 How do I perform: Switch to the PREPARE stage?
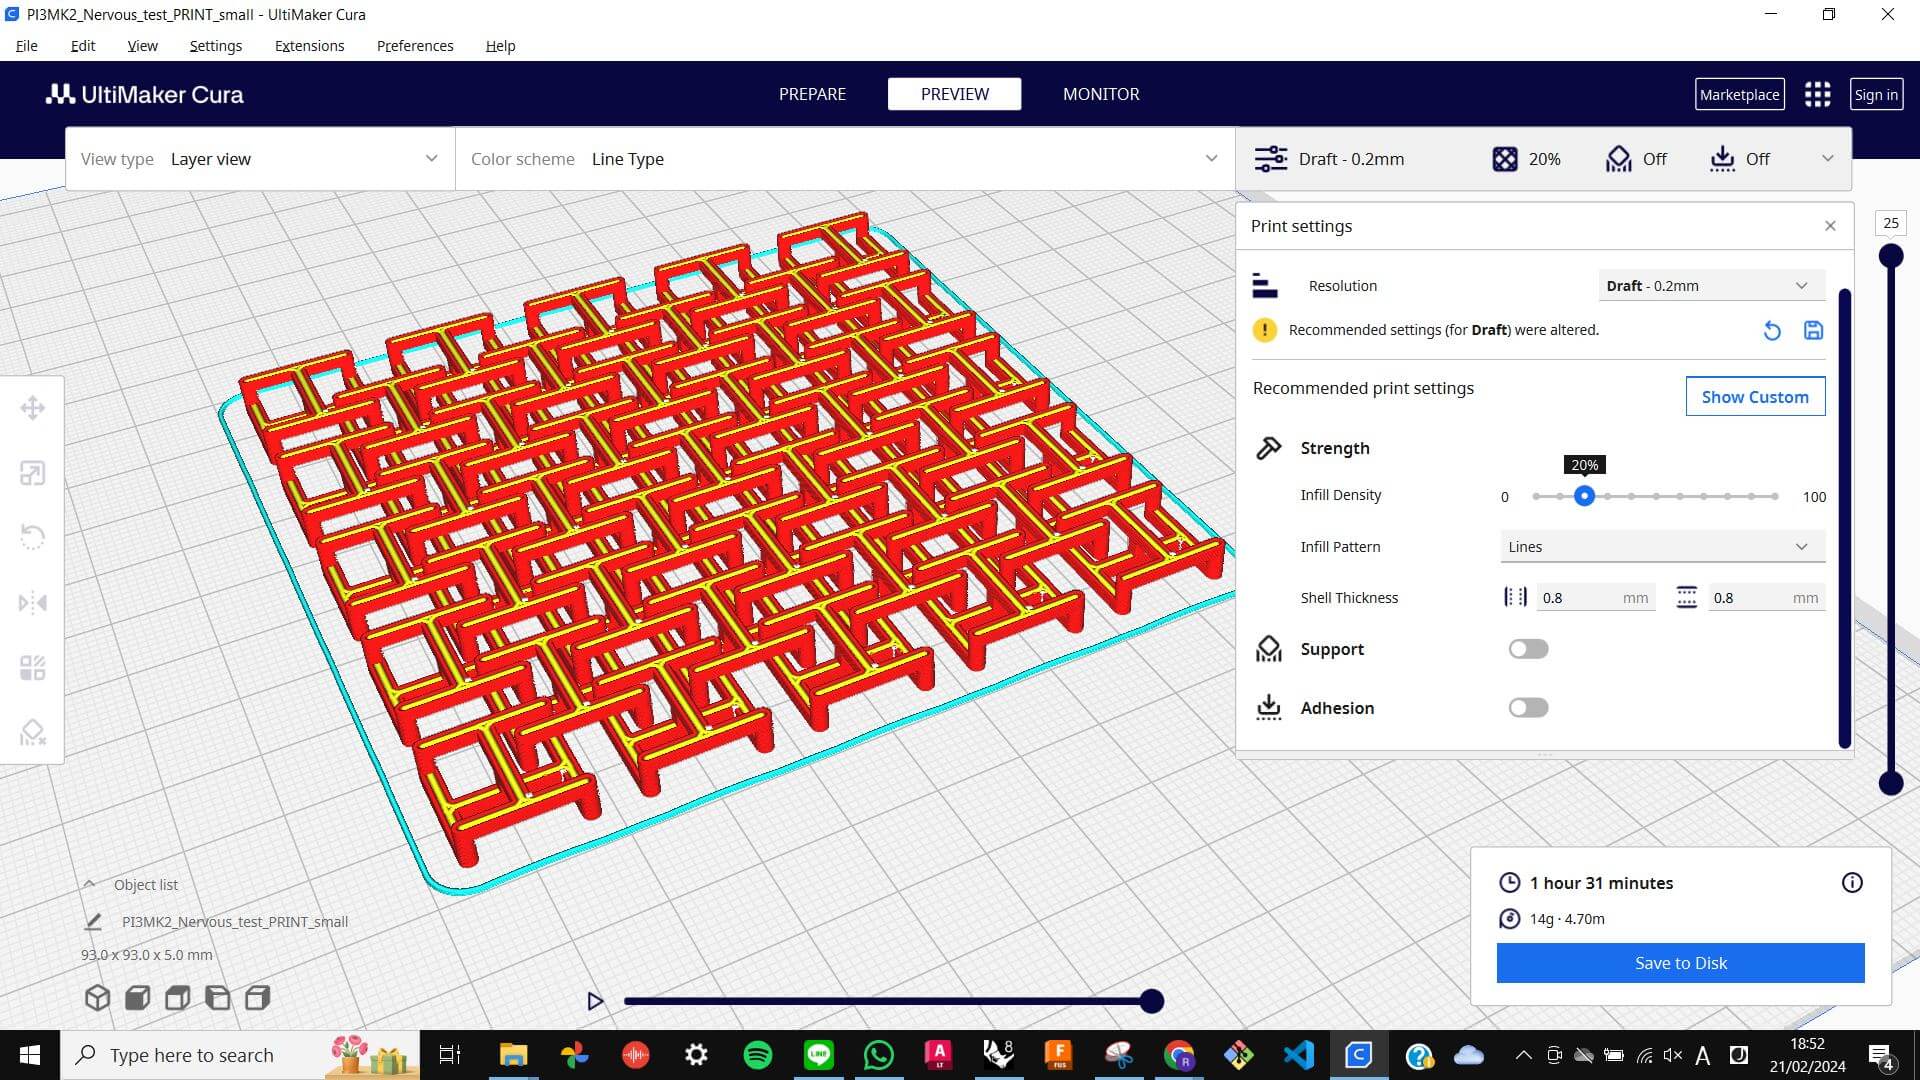point(812,94)
